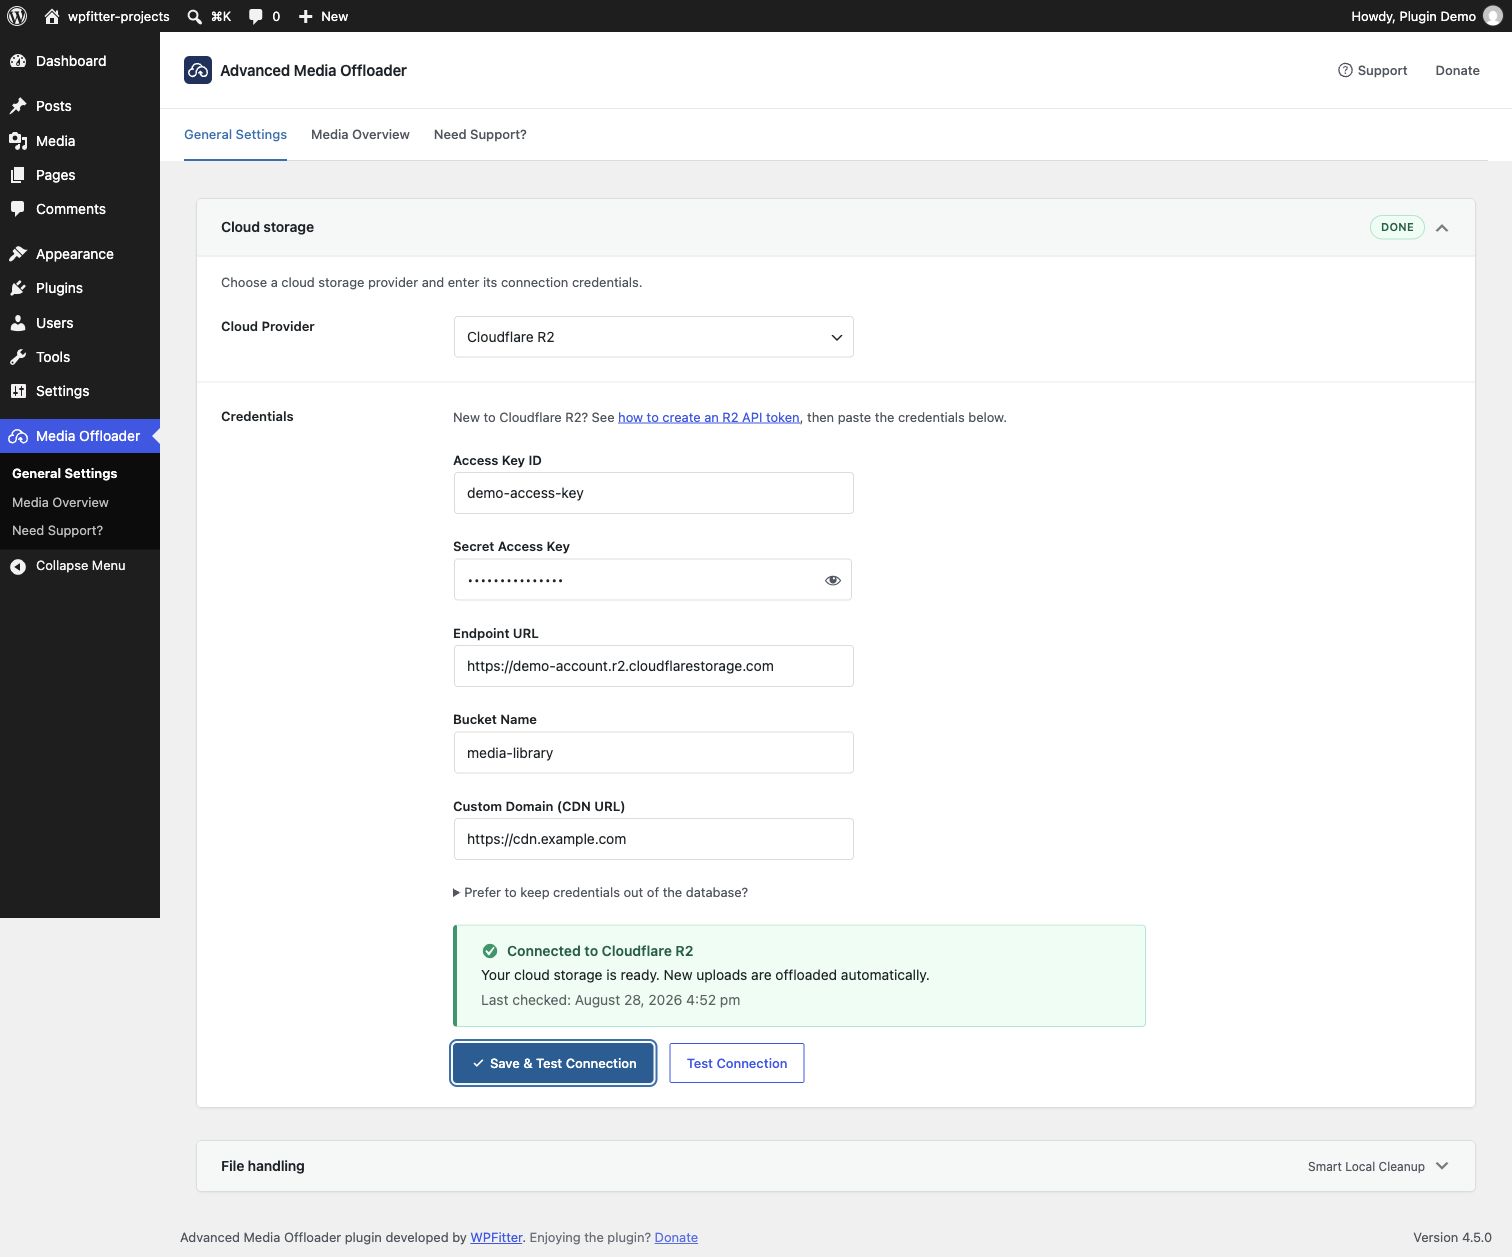
Task: Open the Dashboard menu label
Action: [x=71, y=61]
